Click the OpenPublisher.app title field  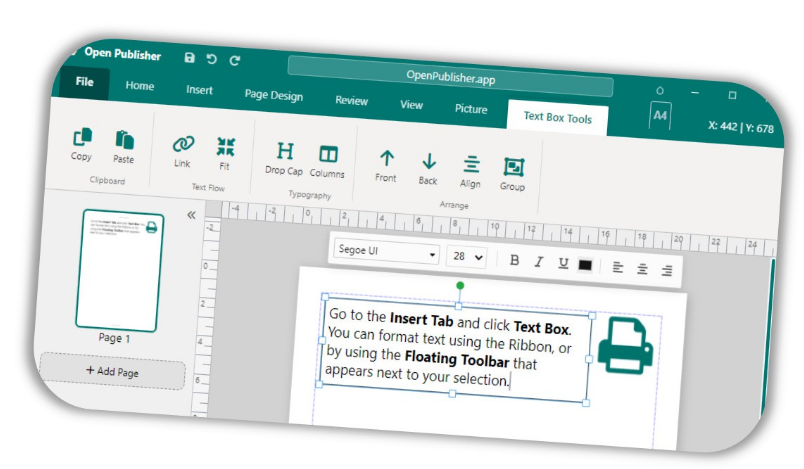451,77
